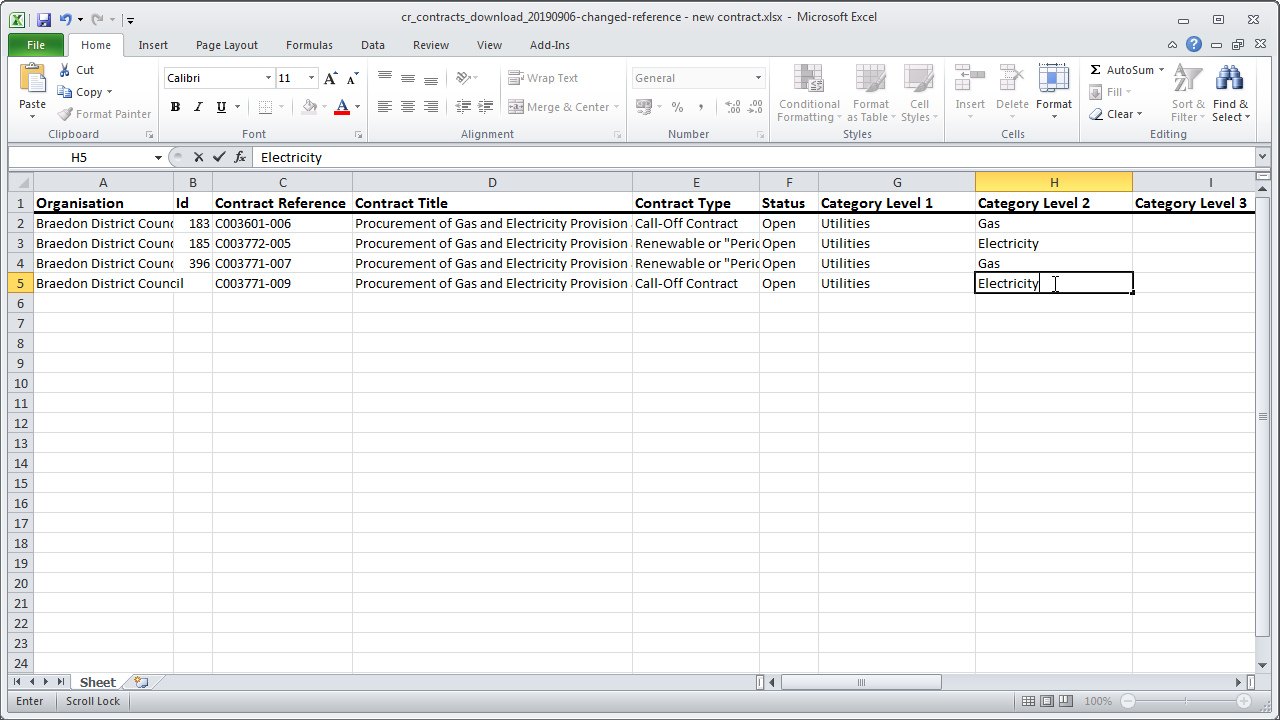Toggle Bold formatting

point(175,107)
